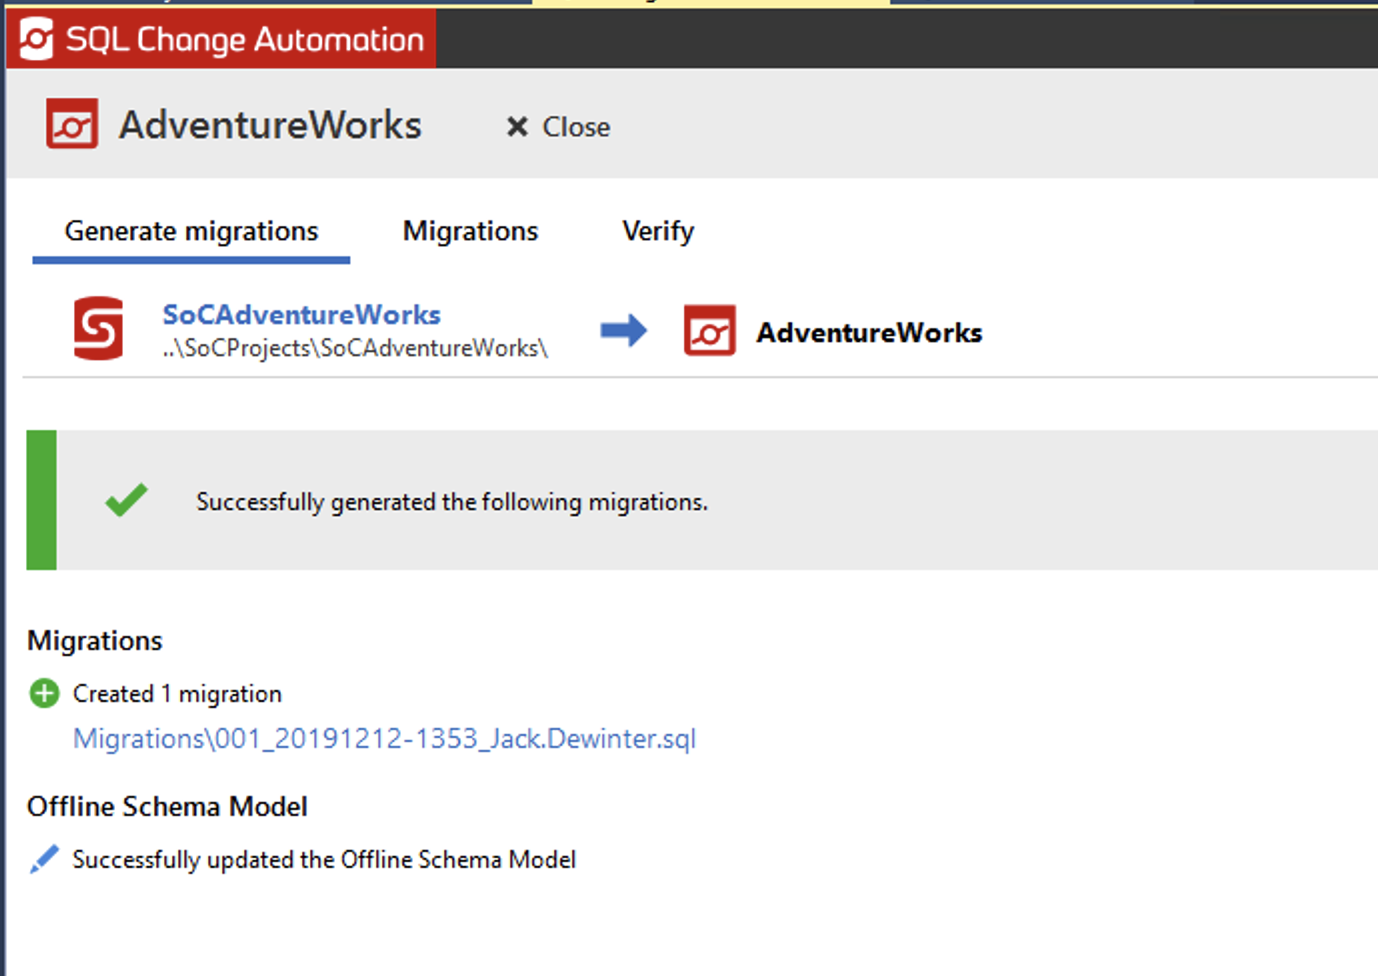Open the Verify tab
This screenshot has height=976, width=1378.
coord(657,232)
